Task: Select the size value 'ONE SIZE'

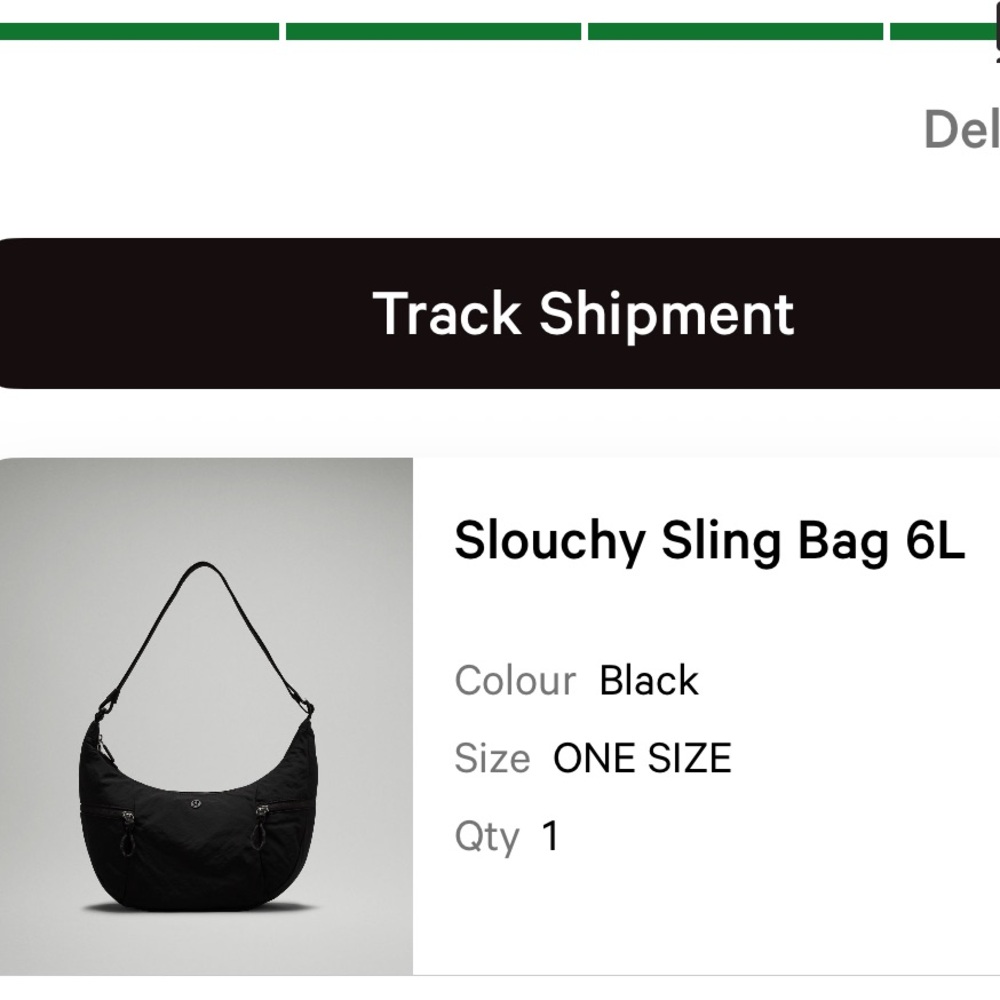Action: tap(644, 758)
